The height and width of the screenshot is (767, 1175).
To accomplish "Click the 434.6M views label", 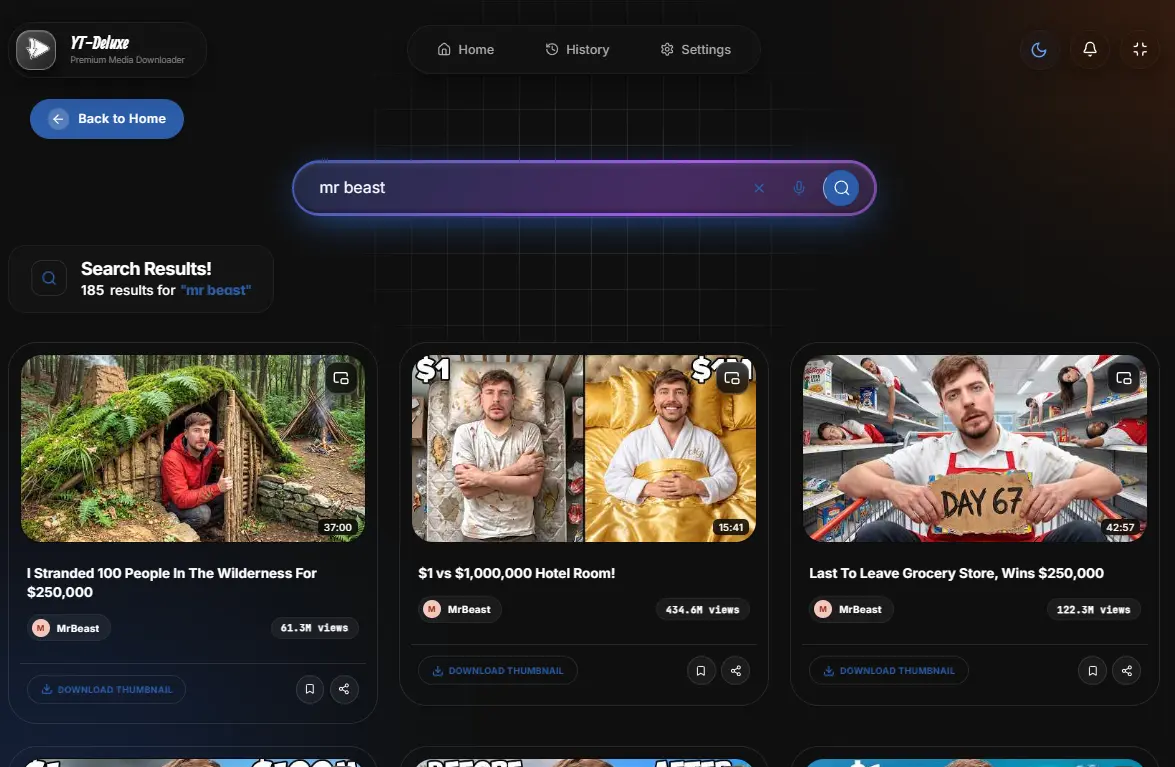I will (x=702, y=610).
